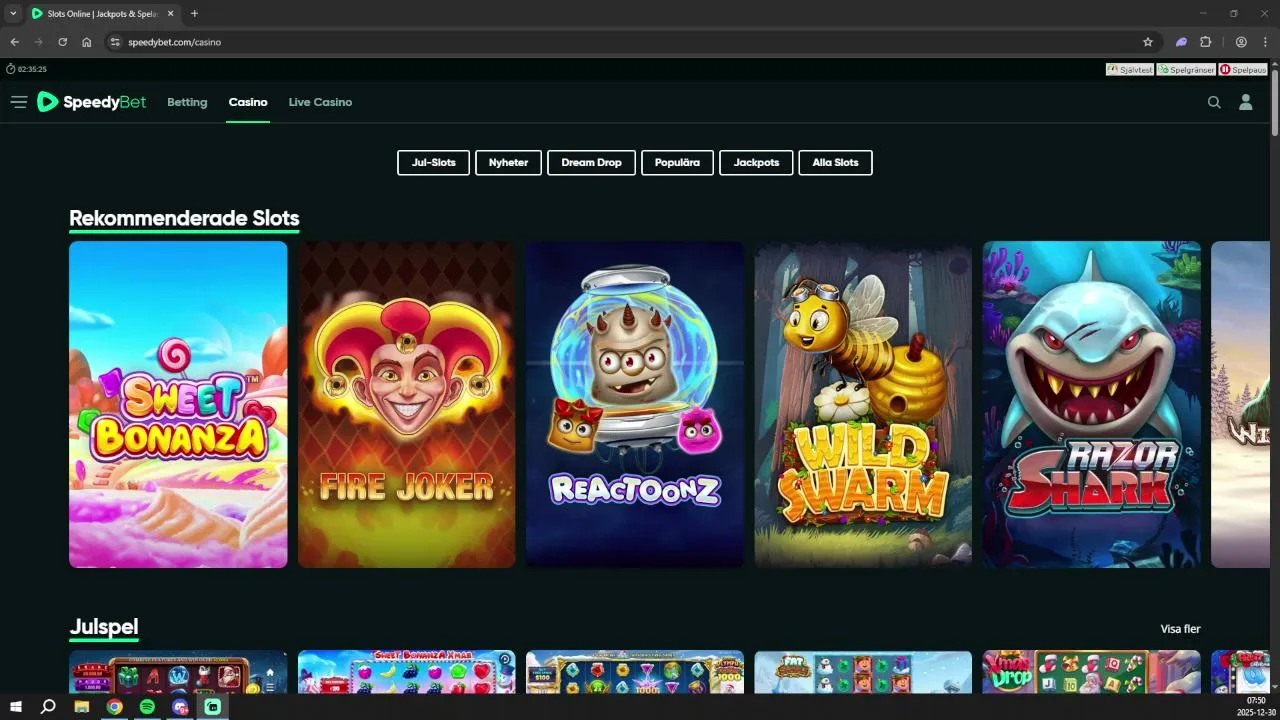Image resolution: width=1280 pixels, height=720 pixels.
Task: Click the Julspel section heading
Action: [x=104, y=627]
